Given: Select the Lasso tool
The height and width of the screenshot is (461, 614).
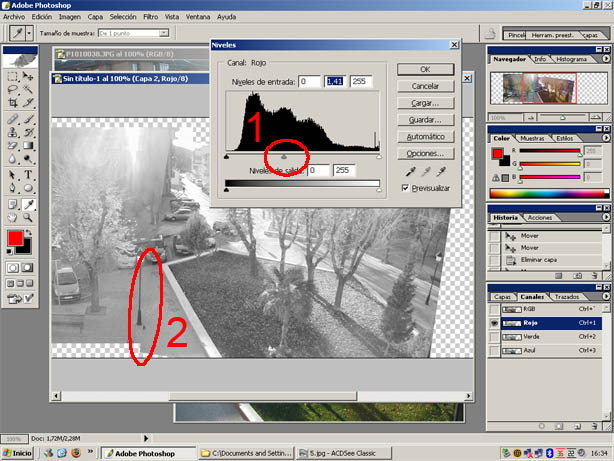Looking at the screenshot, I should [13, 90].
